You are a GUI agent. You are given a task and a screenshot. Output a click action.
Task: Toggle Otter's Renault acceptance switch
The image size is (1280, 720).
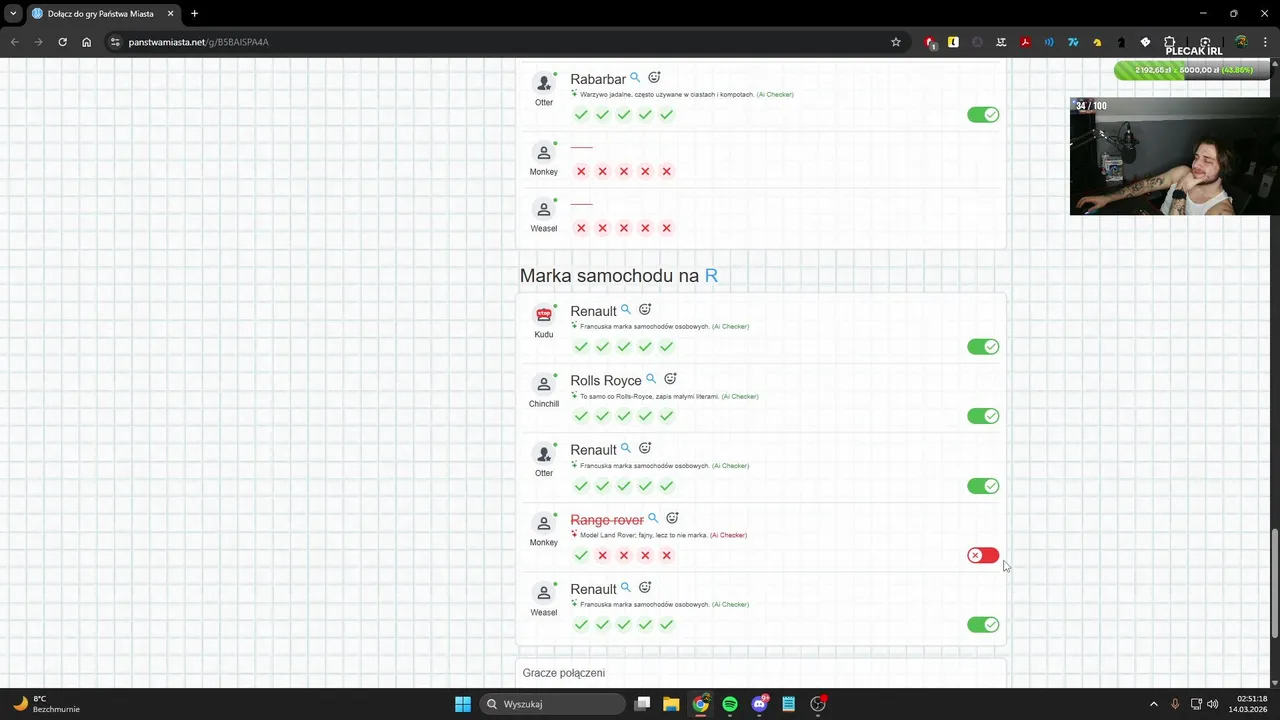point(983,486)
